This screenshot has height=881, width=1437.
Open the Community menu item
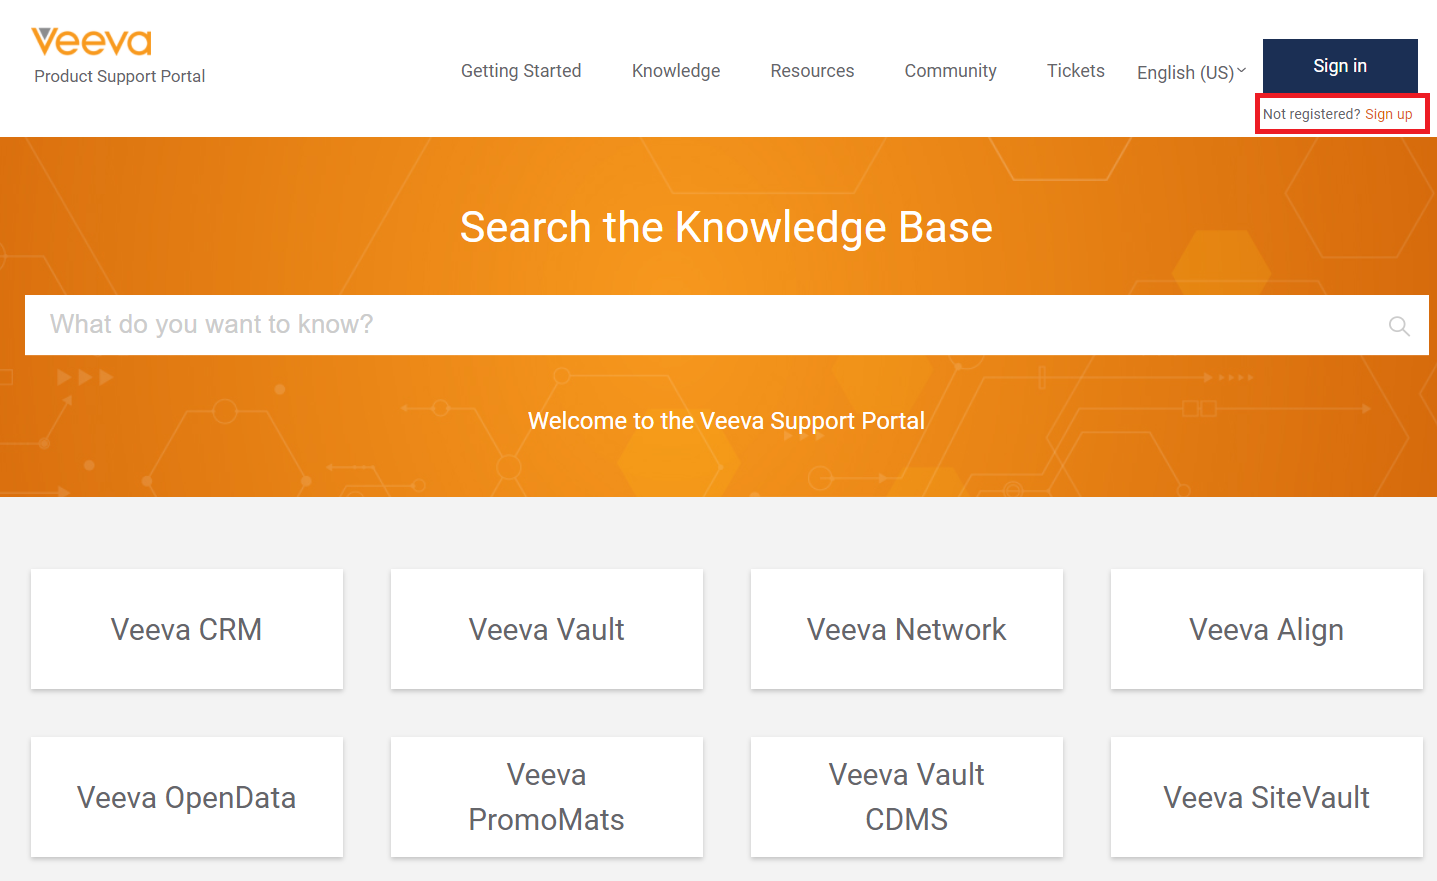click(950, 71)
